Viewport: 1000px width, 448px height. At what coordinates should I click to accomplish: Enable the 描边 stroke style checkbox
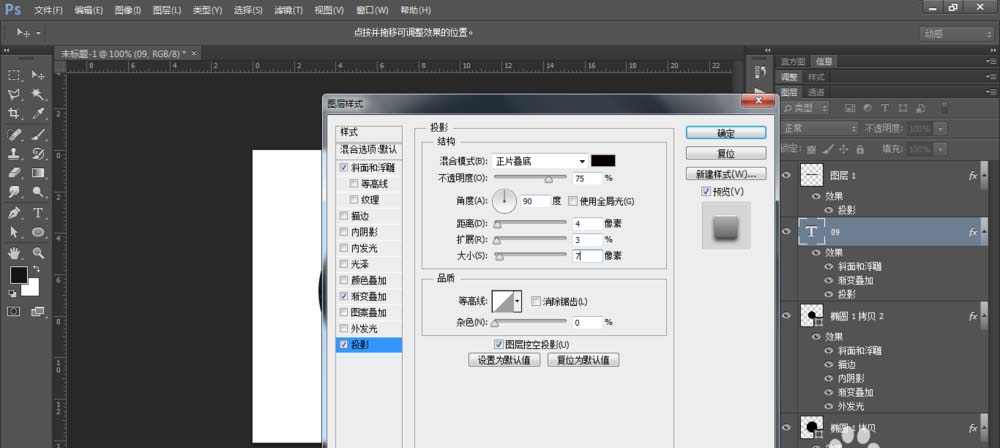tap(345, 216)
